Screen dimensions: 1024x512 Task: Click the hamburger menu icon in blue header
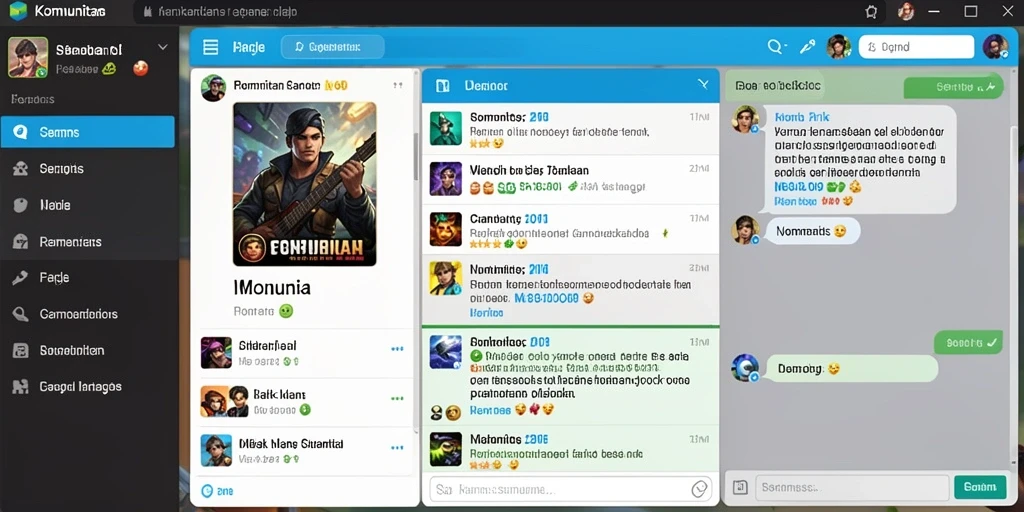[x=210, y=47]
